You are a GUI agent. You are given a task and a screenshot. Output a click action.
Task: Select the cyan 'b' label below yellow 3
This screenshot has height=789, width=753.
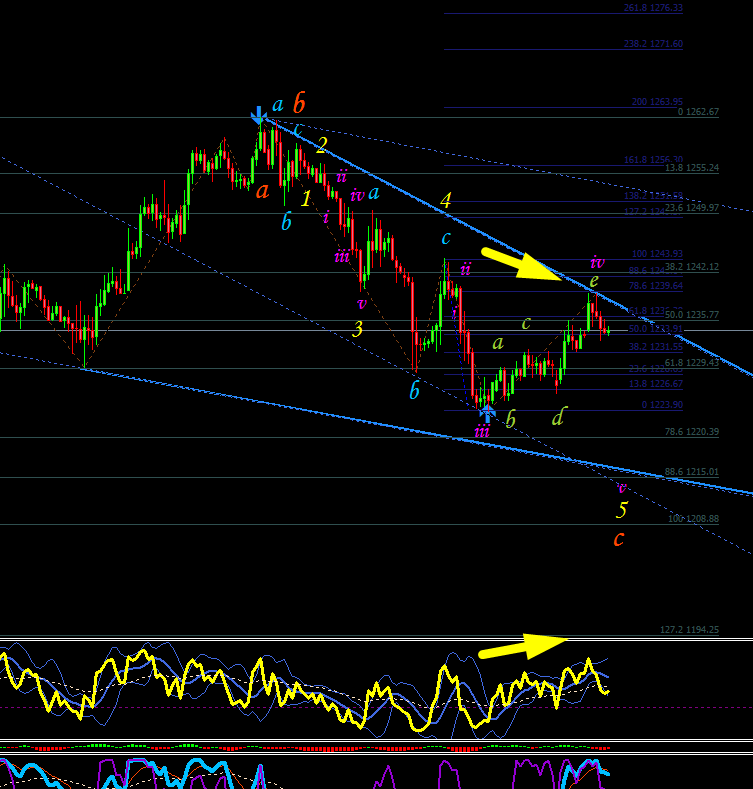[414, 390]
